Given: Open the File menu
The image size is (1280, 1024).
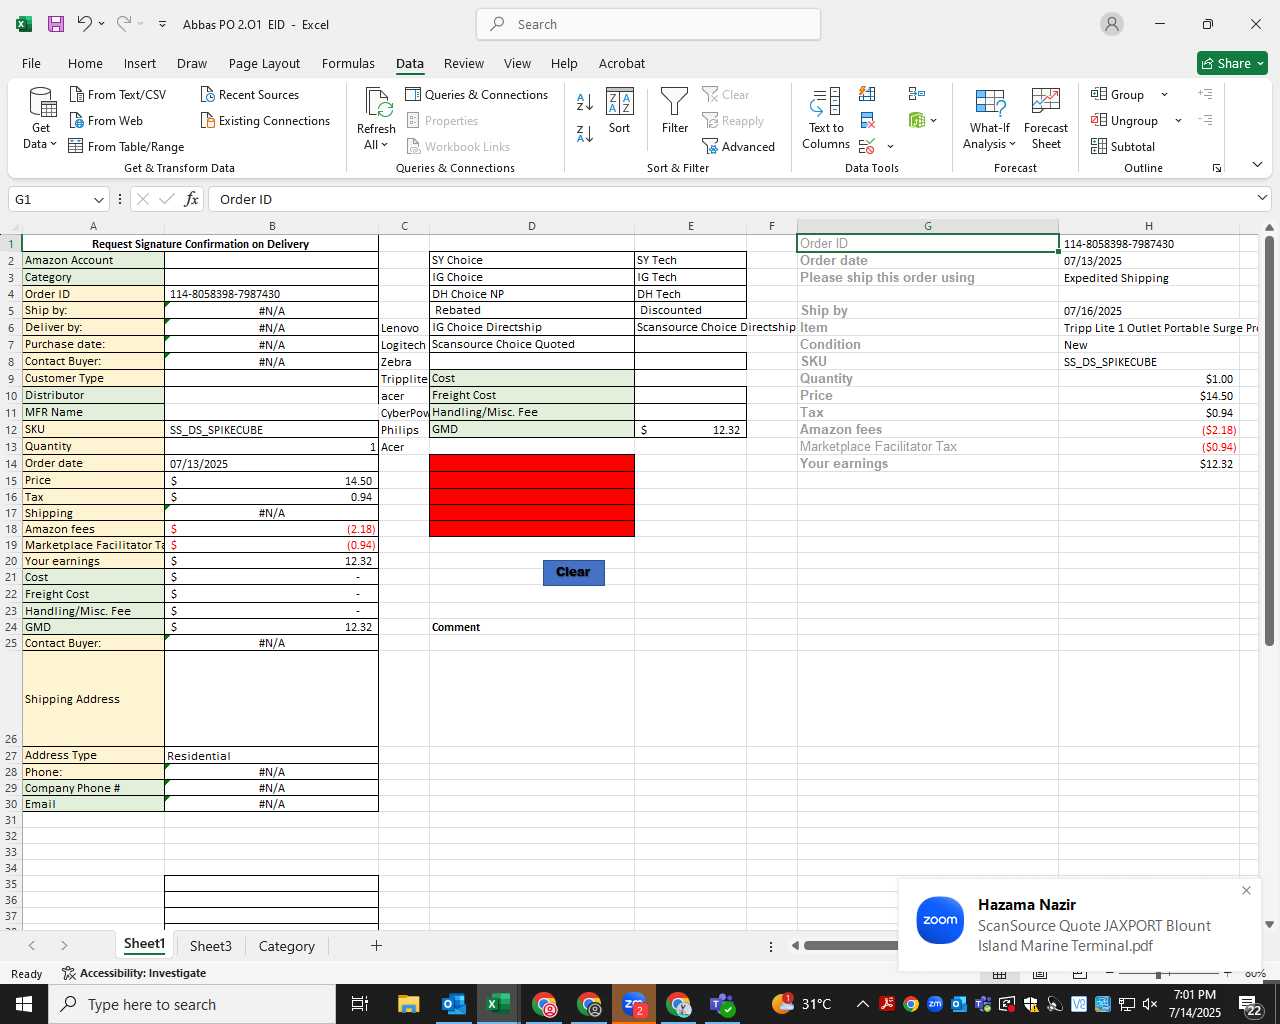Looking at the screenshot, I should pos(32,63).
